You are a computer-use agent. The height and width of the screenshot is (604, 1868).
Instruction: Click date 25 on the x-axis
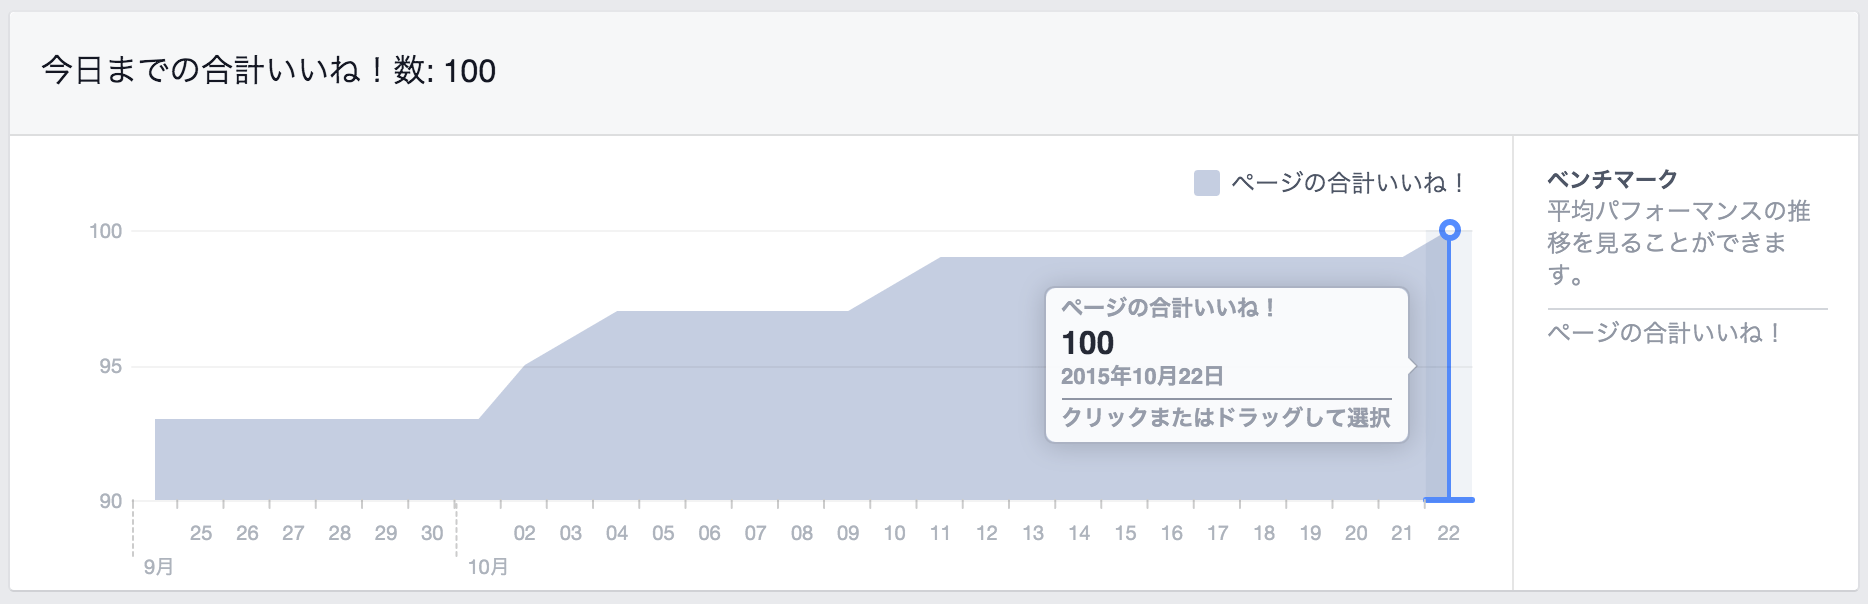[x=201, y=533]
